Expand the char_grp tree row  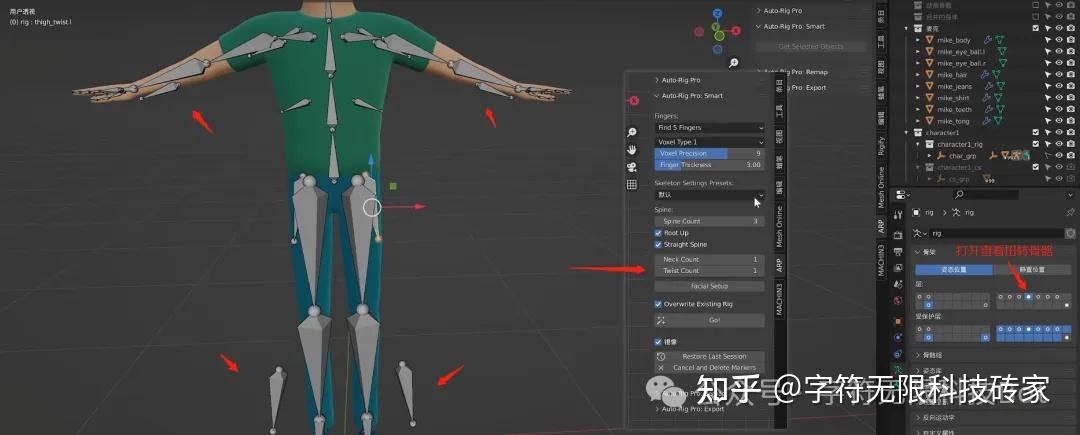pyautogui.click(x=928, y=156)
